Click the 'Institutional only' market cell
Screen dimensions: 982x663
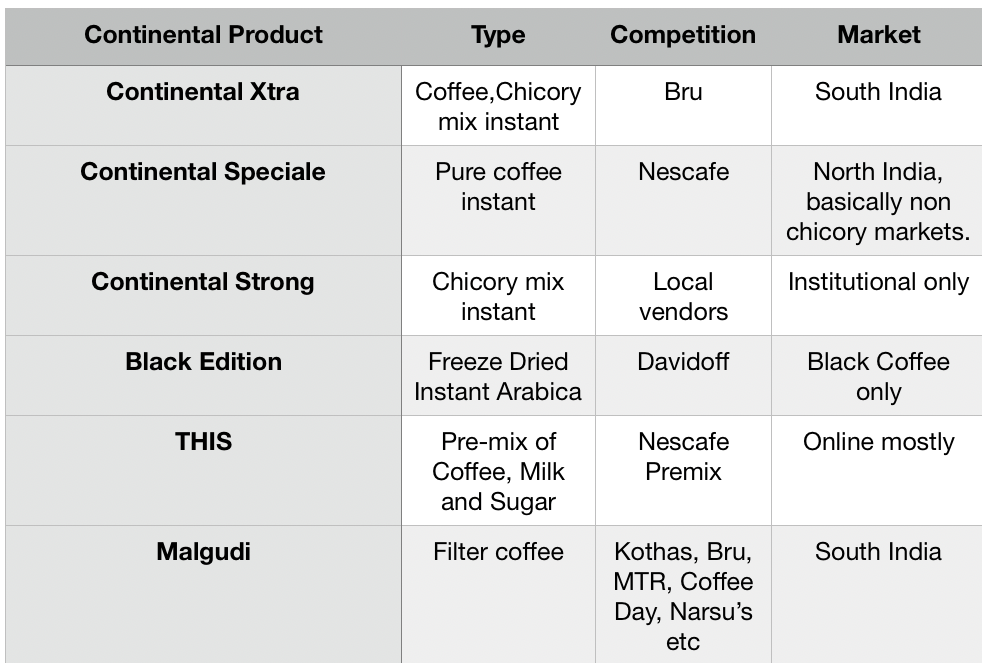point(878,282)
